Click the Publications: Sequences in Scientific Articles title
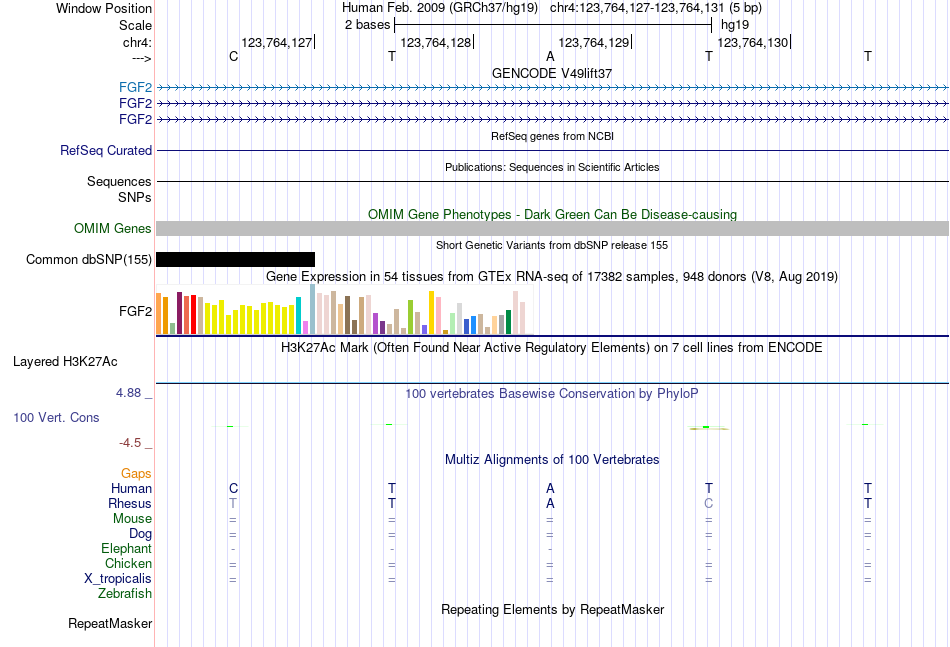Image resolution: width=950 pixels, height=647 pixels. pyautogui.click(x=552, y=167)
